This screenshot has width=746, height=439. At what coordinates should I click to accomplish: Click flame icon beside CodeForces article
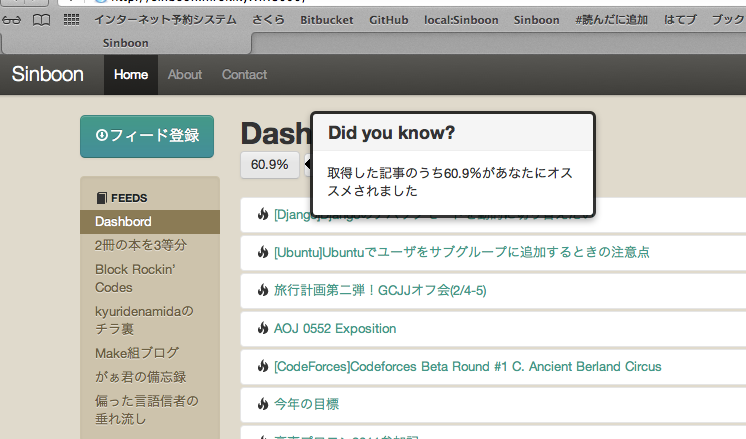coord(263,366)
